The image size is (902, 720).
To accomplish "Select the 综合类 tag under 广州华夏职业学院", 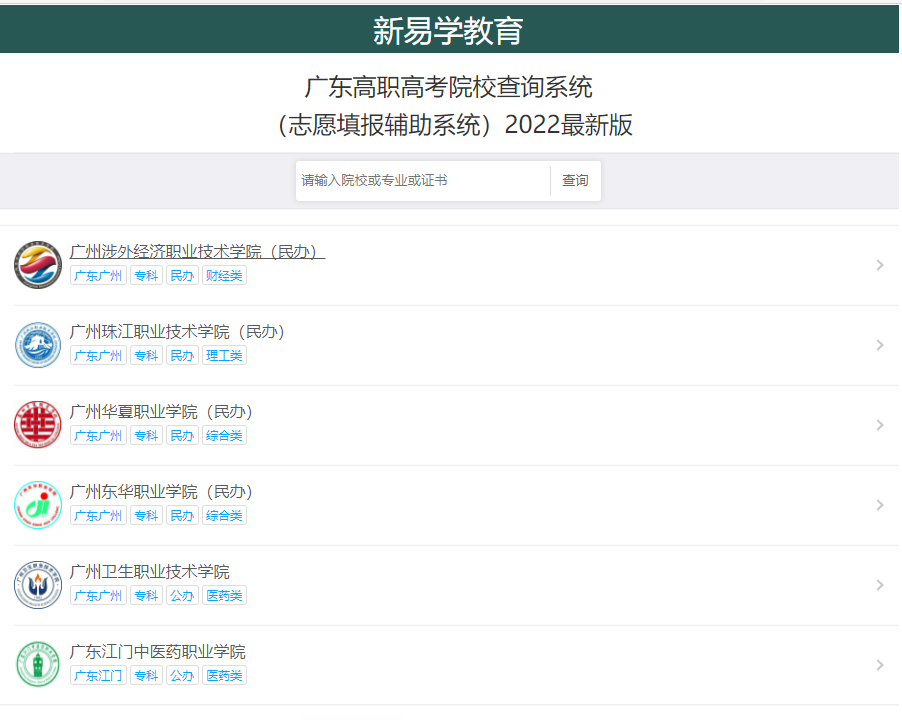I will pyautogui.click(x=223, y=435).
